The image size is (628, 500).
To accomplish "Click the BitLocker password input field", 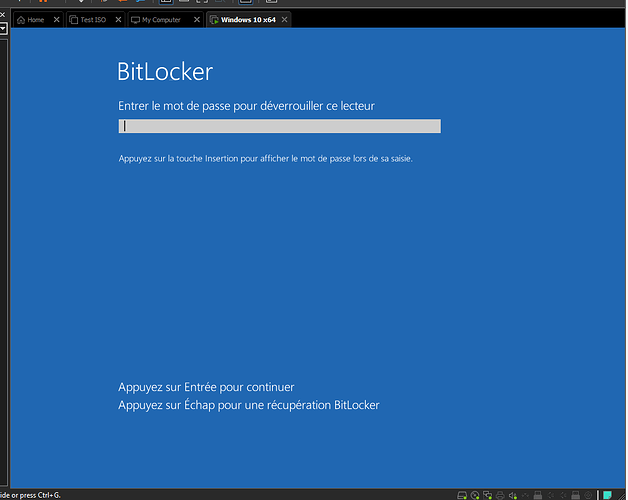I will click(x=279, y=126).
